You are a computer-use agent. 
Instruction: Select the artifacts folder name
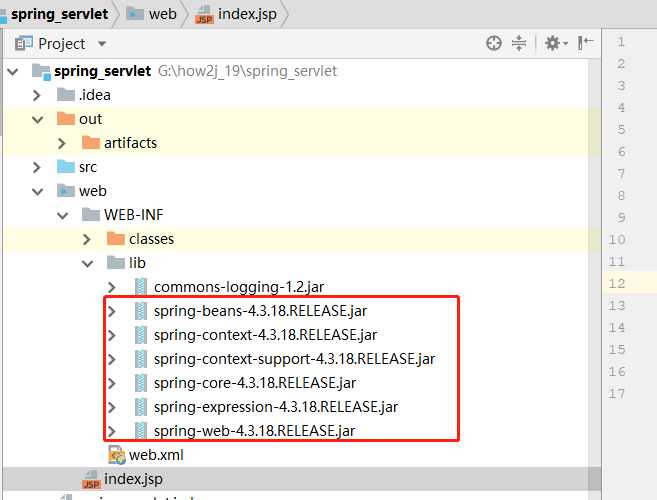[x=130, y=143]
